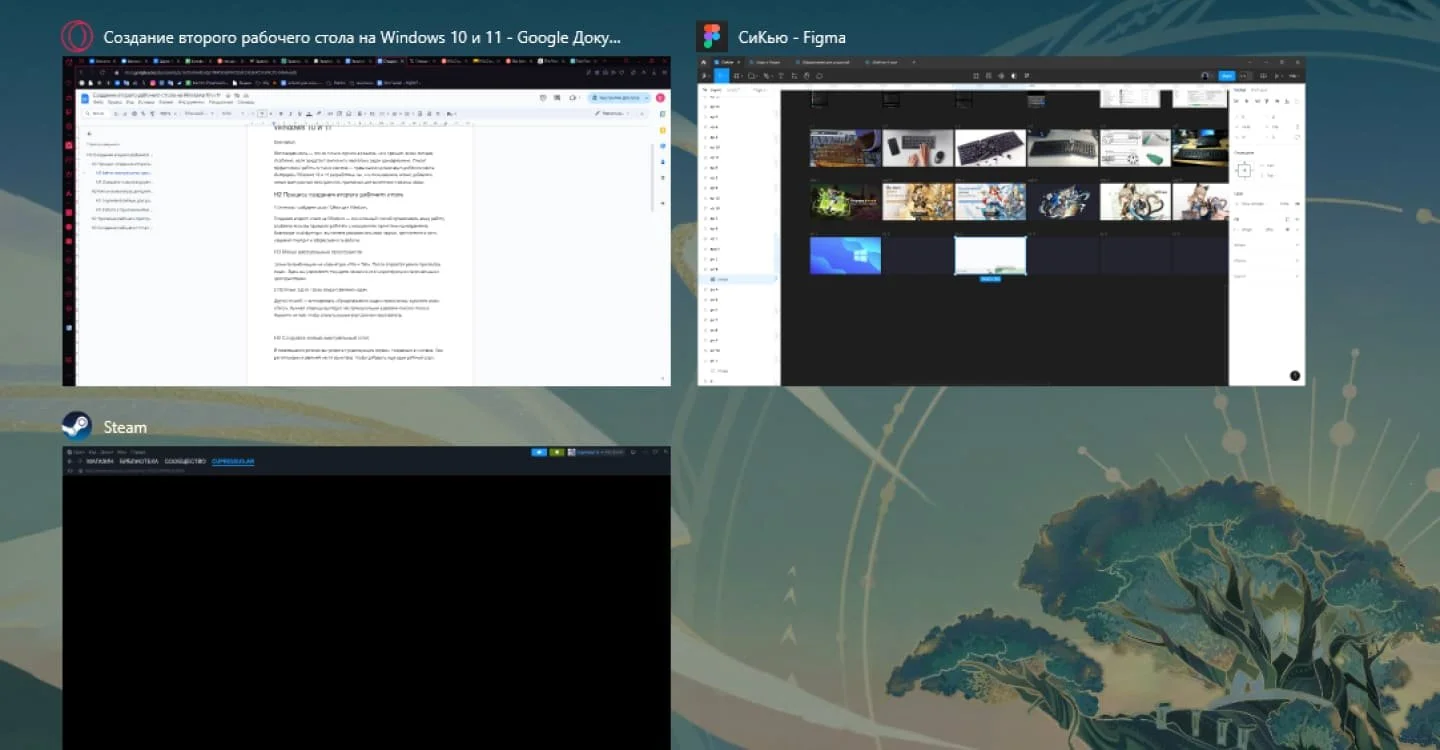Select the green diagram image in Figma canvas

point(1135,147)
